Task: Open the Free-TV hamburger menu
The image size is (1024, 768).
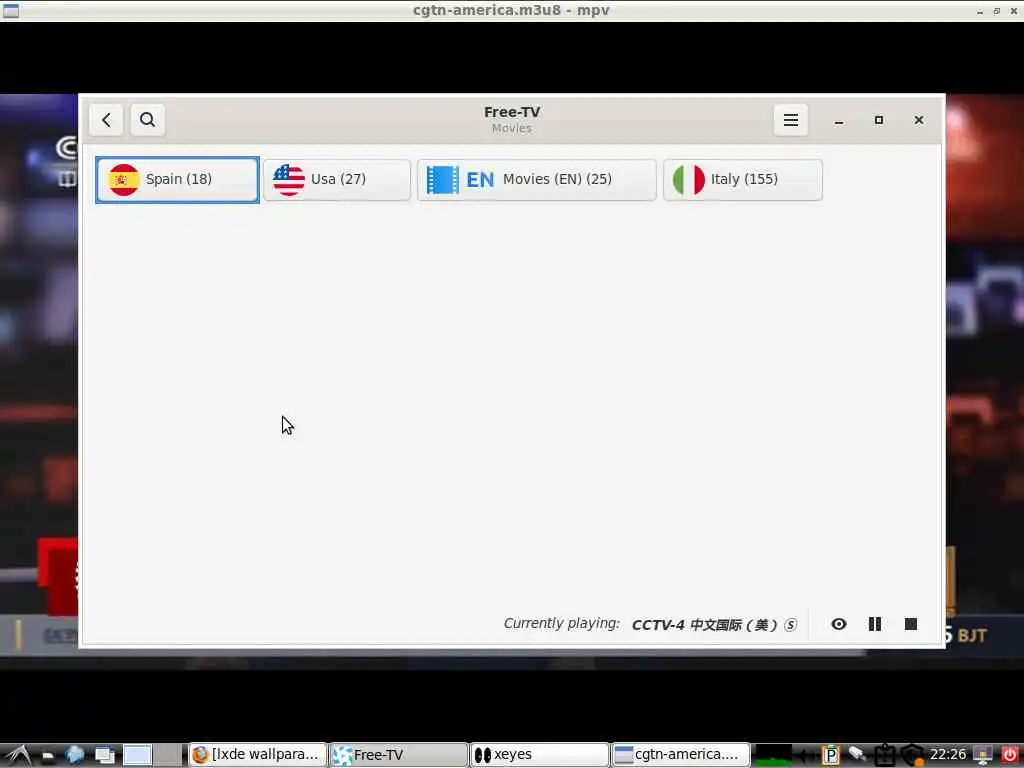Action: tap(790, 120)
